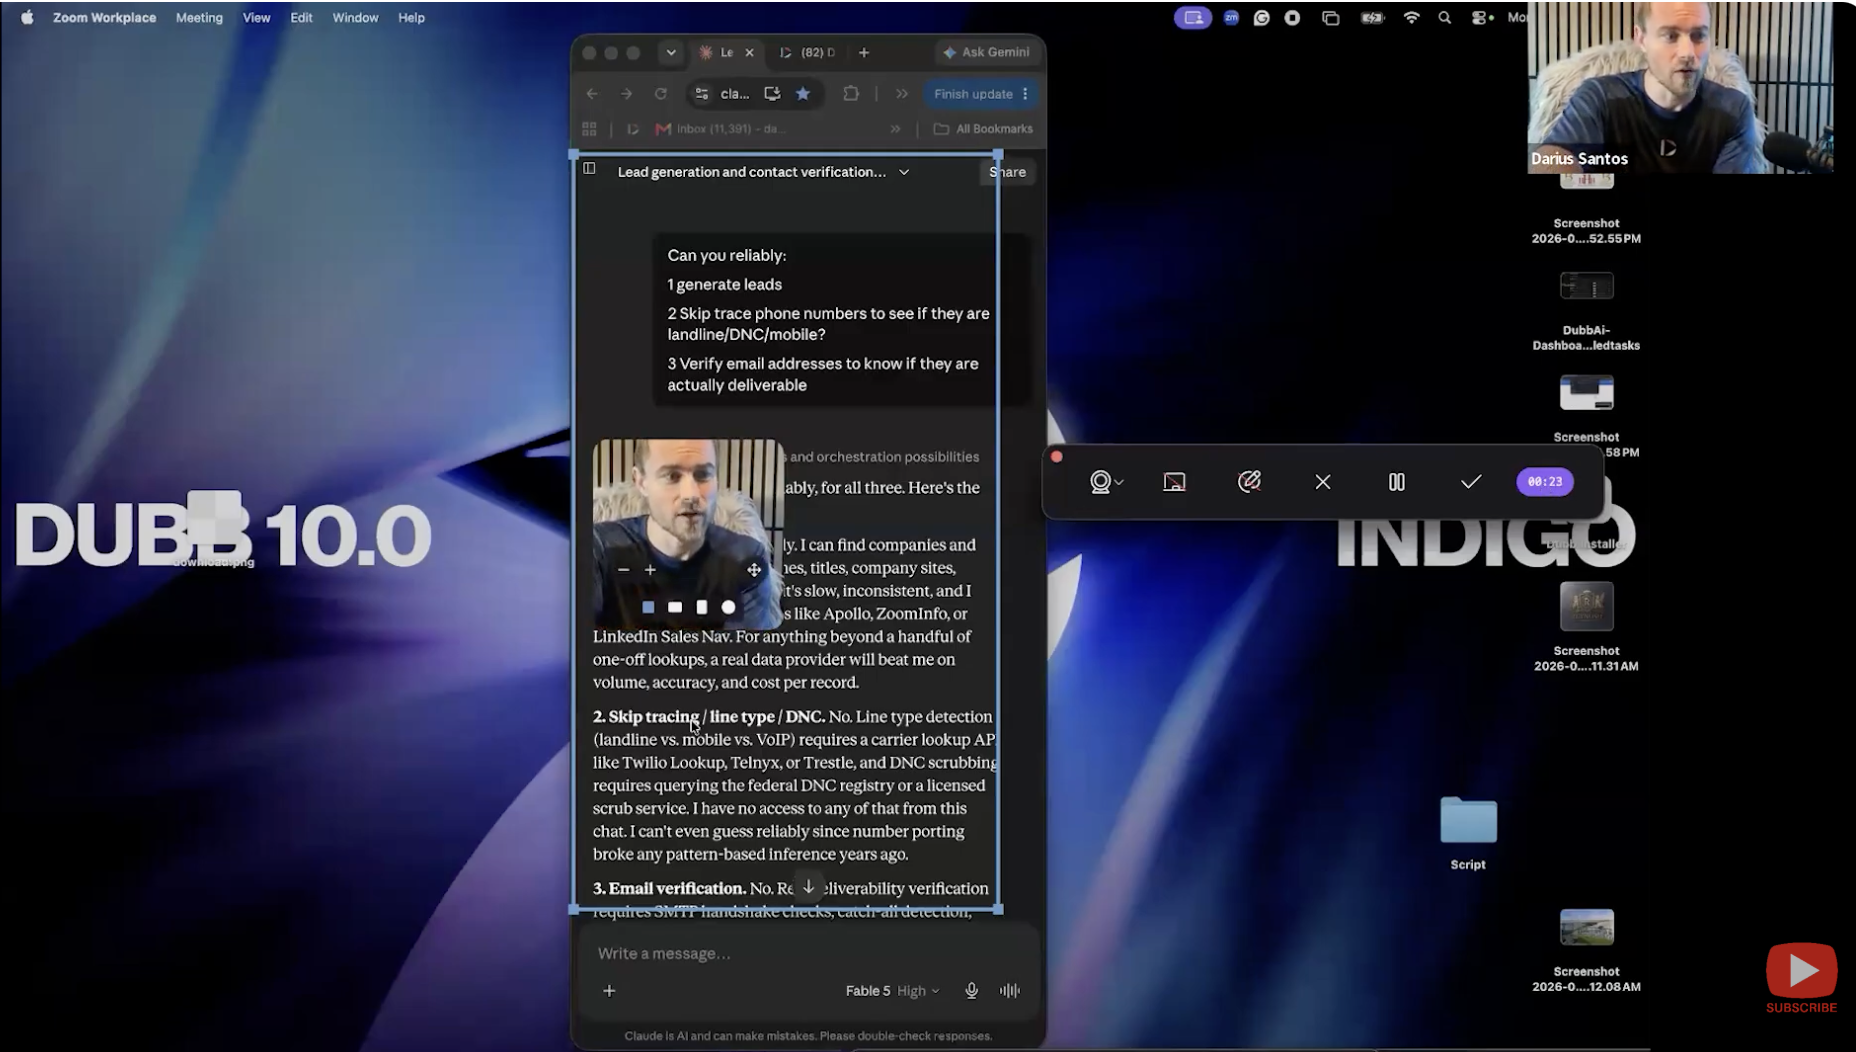Select the Script folder on desktop
This screenshot has width=1856, height=1052.
coord(1468,833)
